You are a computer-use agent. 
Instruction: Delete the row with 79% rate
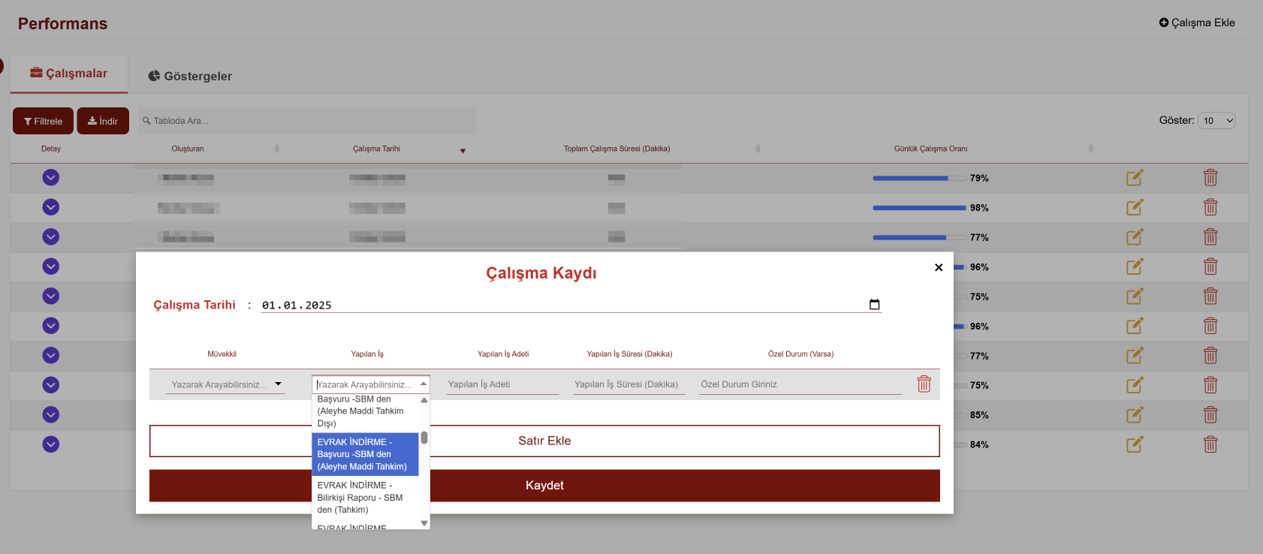1210,177
